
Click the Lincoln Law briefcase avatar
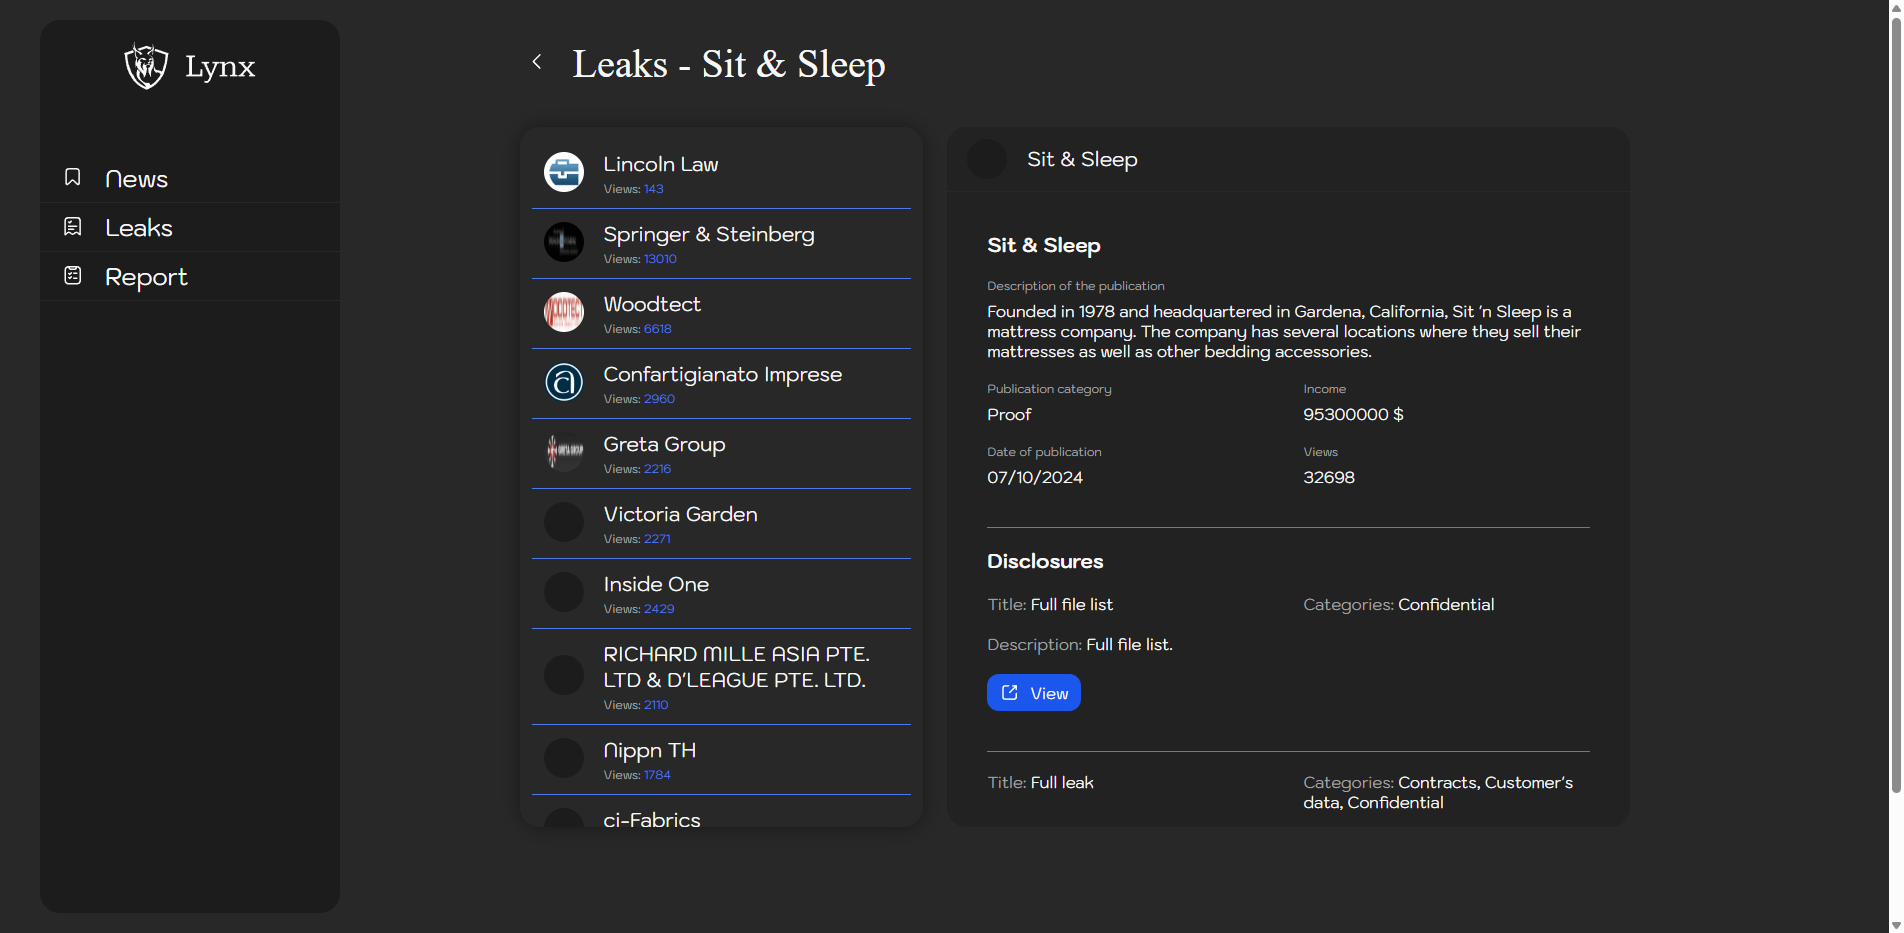point(564,172)
